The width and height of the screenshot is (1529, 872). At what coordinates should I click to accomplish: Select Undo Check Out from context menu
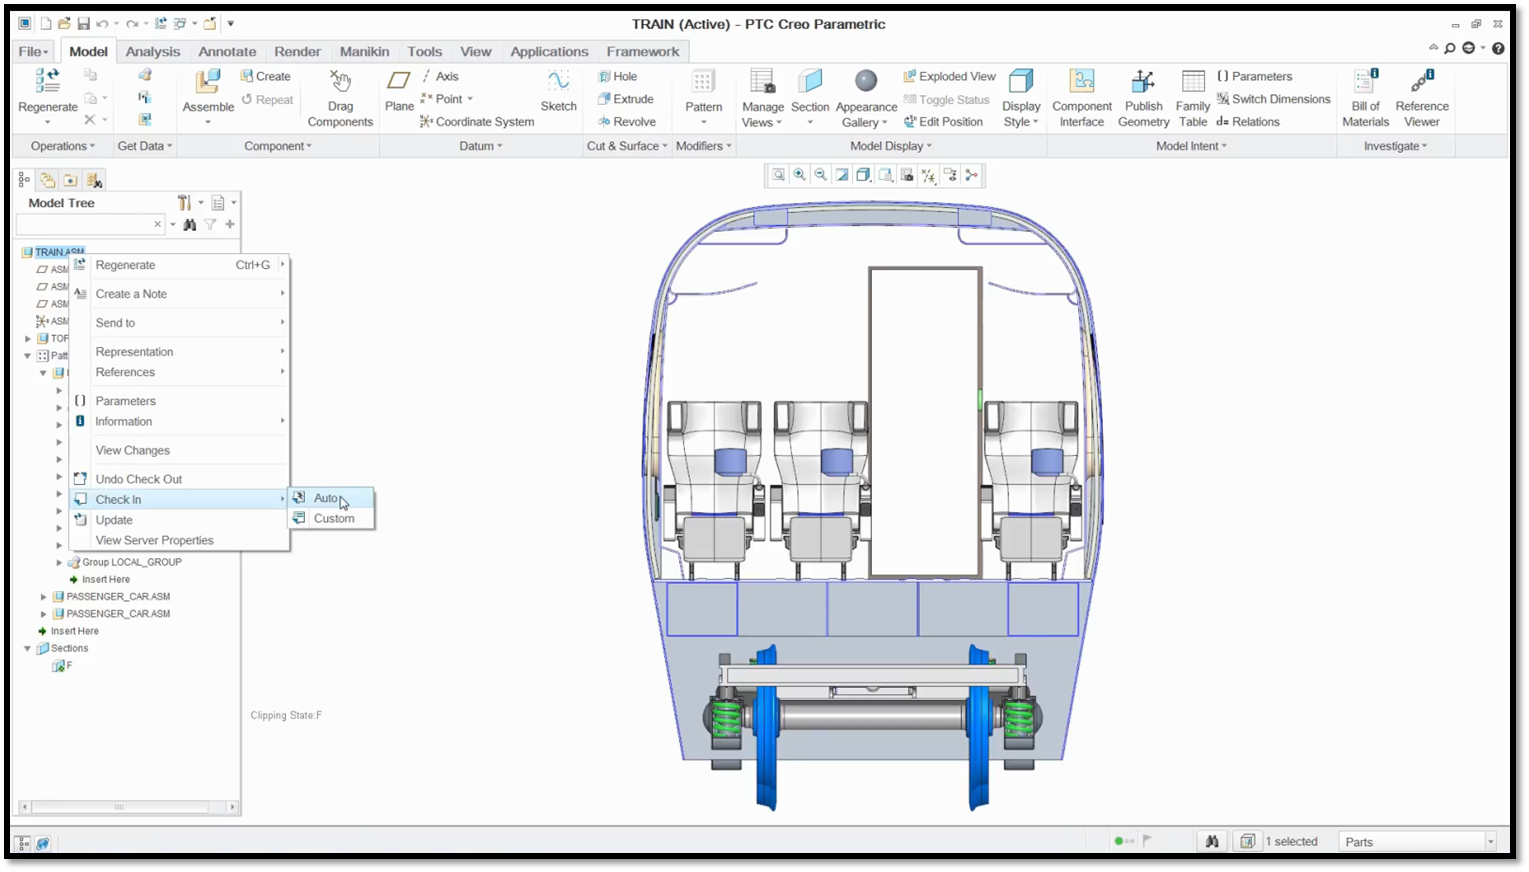[179, 479]
